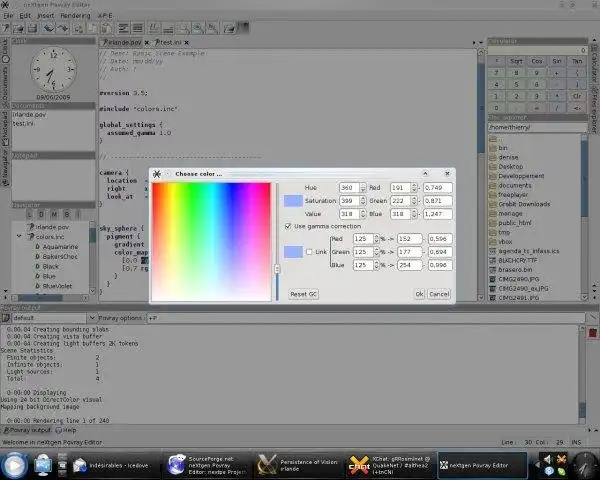Click the Saturation spinner arrows
Screen dimensions: 600x480
(x=363, y=201)
